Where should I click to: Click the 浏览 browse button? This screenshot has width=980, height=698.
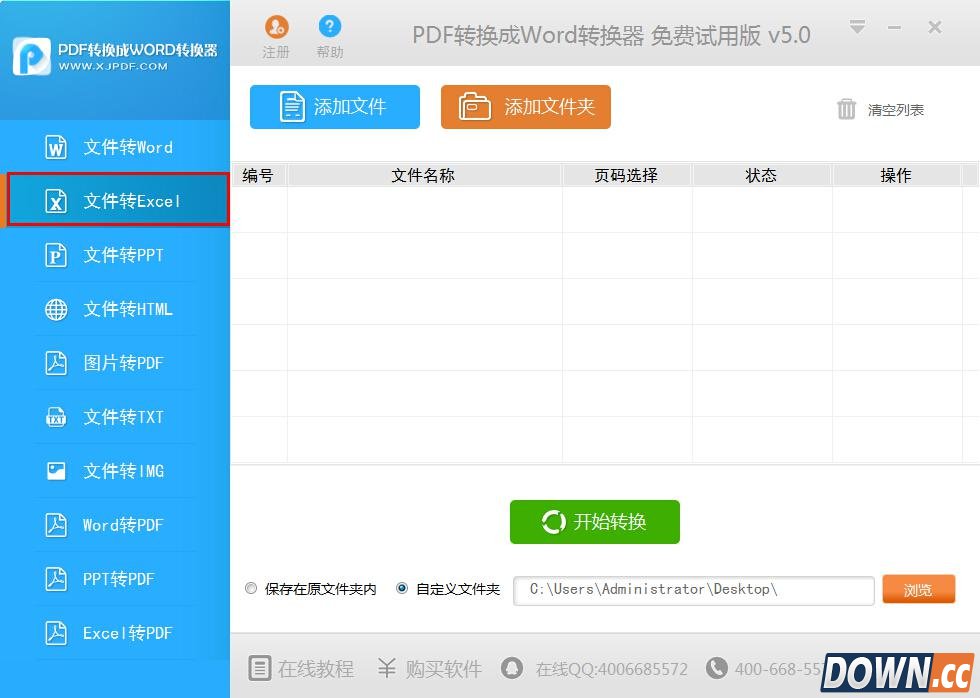click(x=918, y=590)
